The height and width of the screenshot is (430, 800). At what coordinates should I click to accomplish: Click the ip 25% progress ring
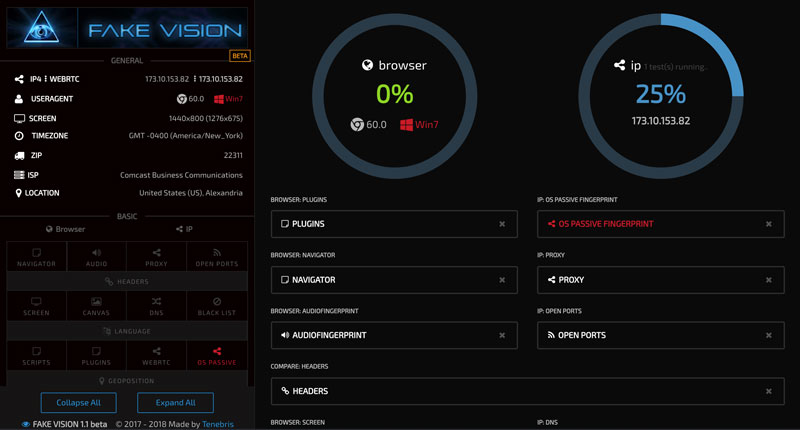661,95
